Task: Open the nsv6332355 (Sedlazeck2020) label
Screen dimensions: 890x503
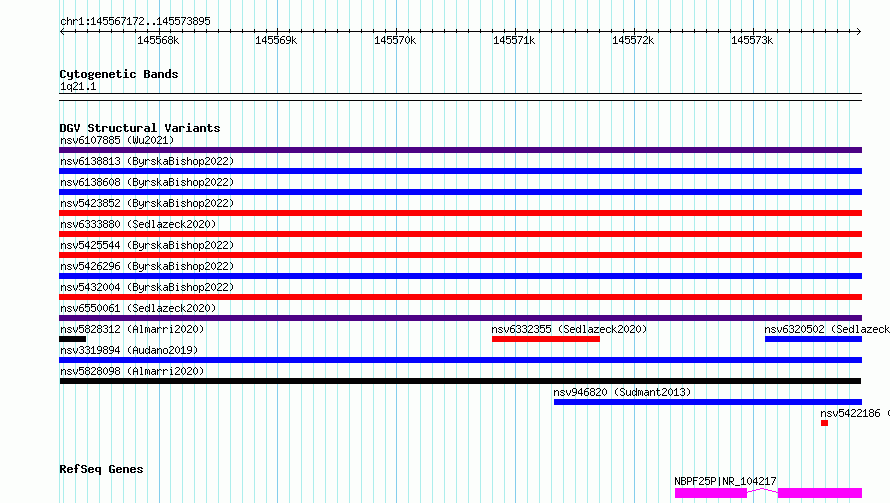Action: (x=569, y=329)
